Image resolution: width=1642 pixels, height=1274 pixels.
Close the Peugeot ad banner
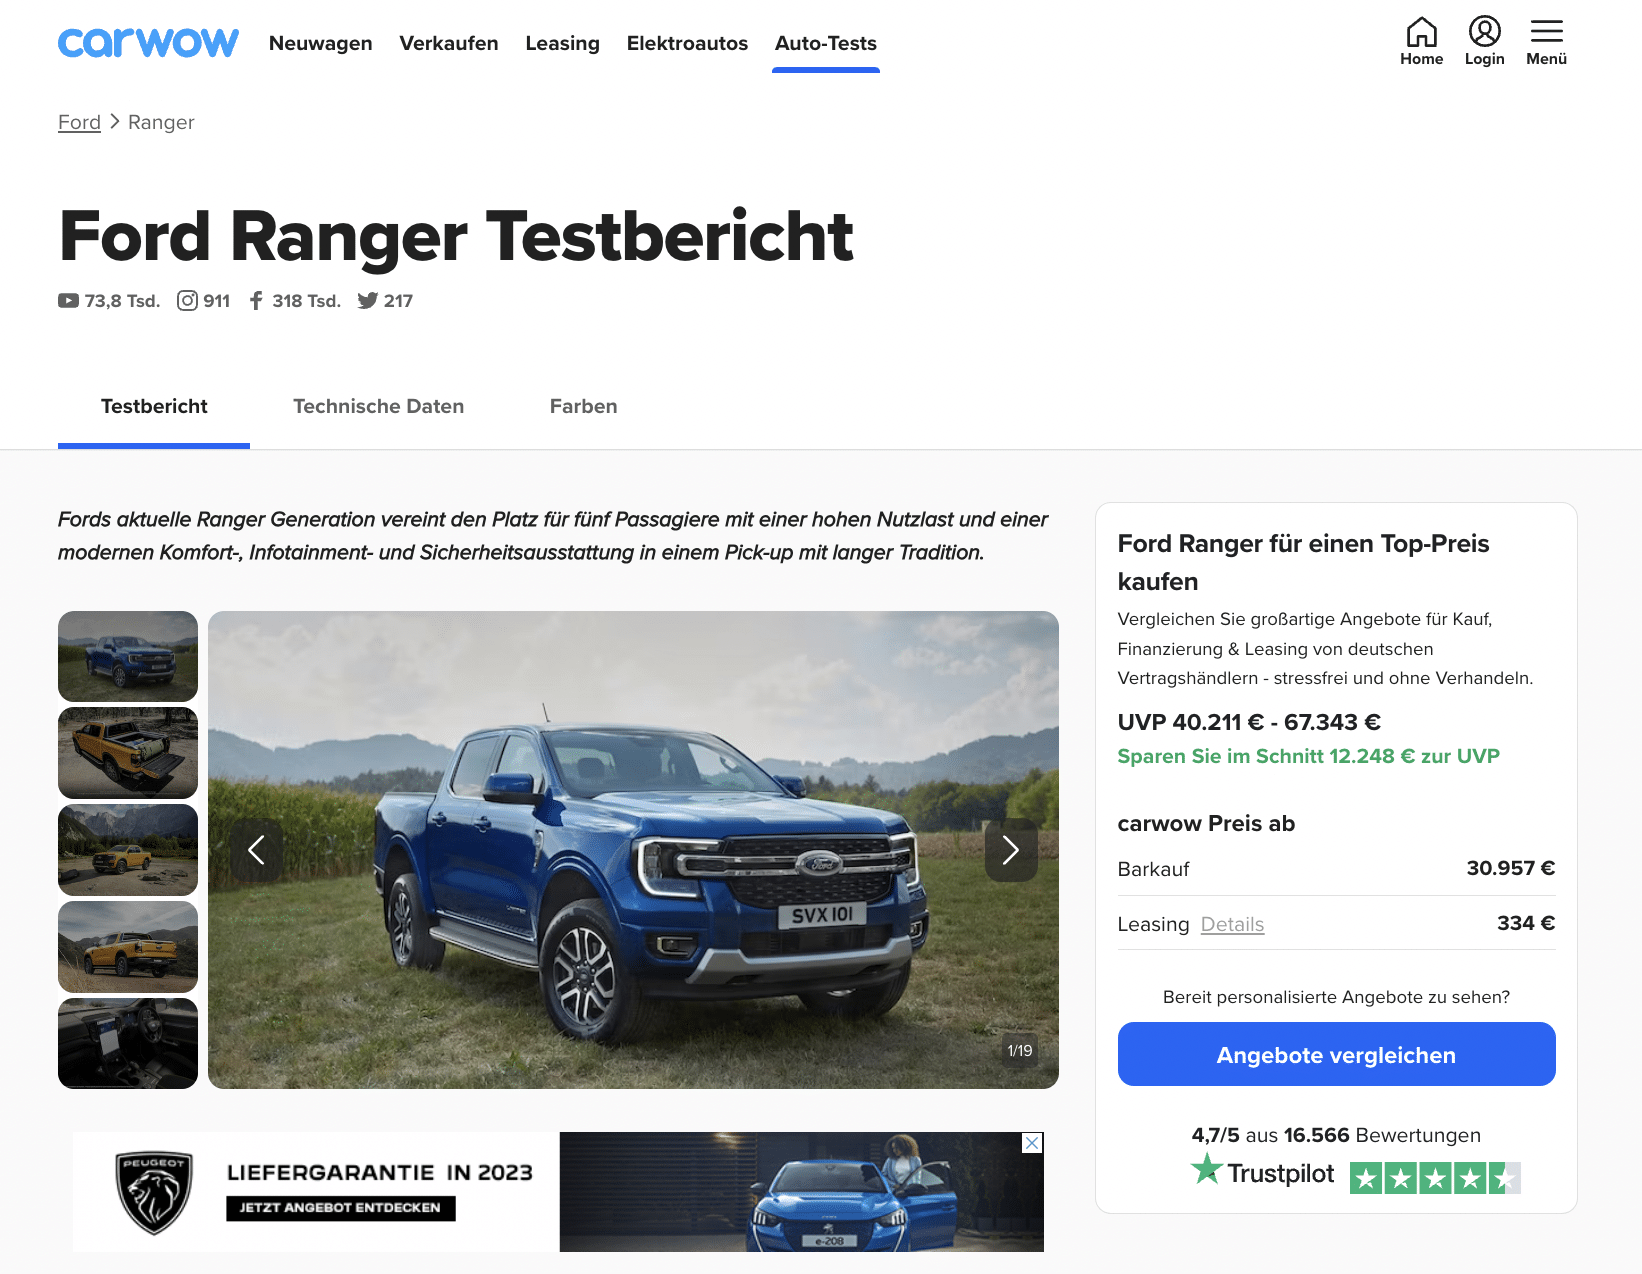[x=1032, y=1143]
